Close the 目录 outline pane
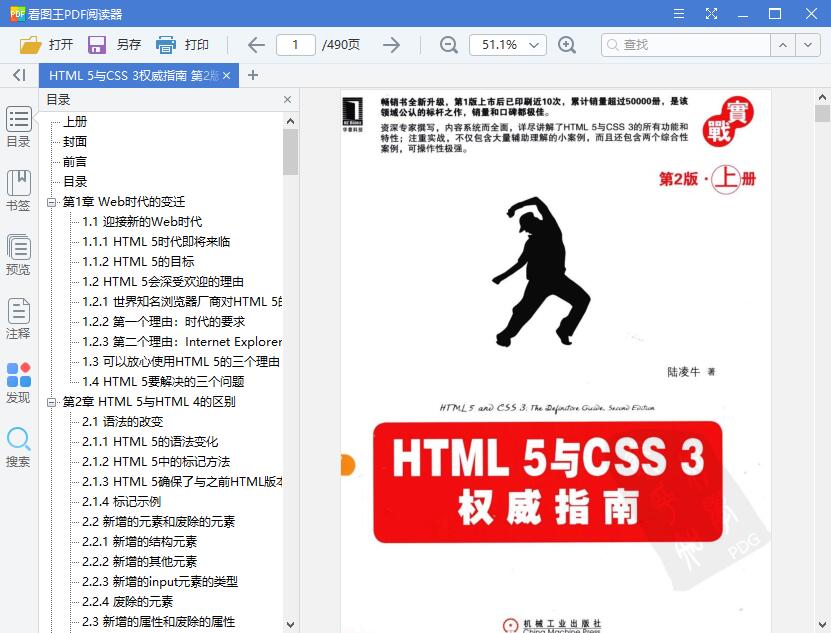Viewport: 831px width, 633px height. point(287,100)
